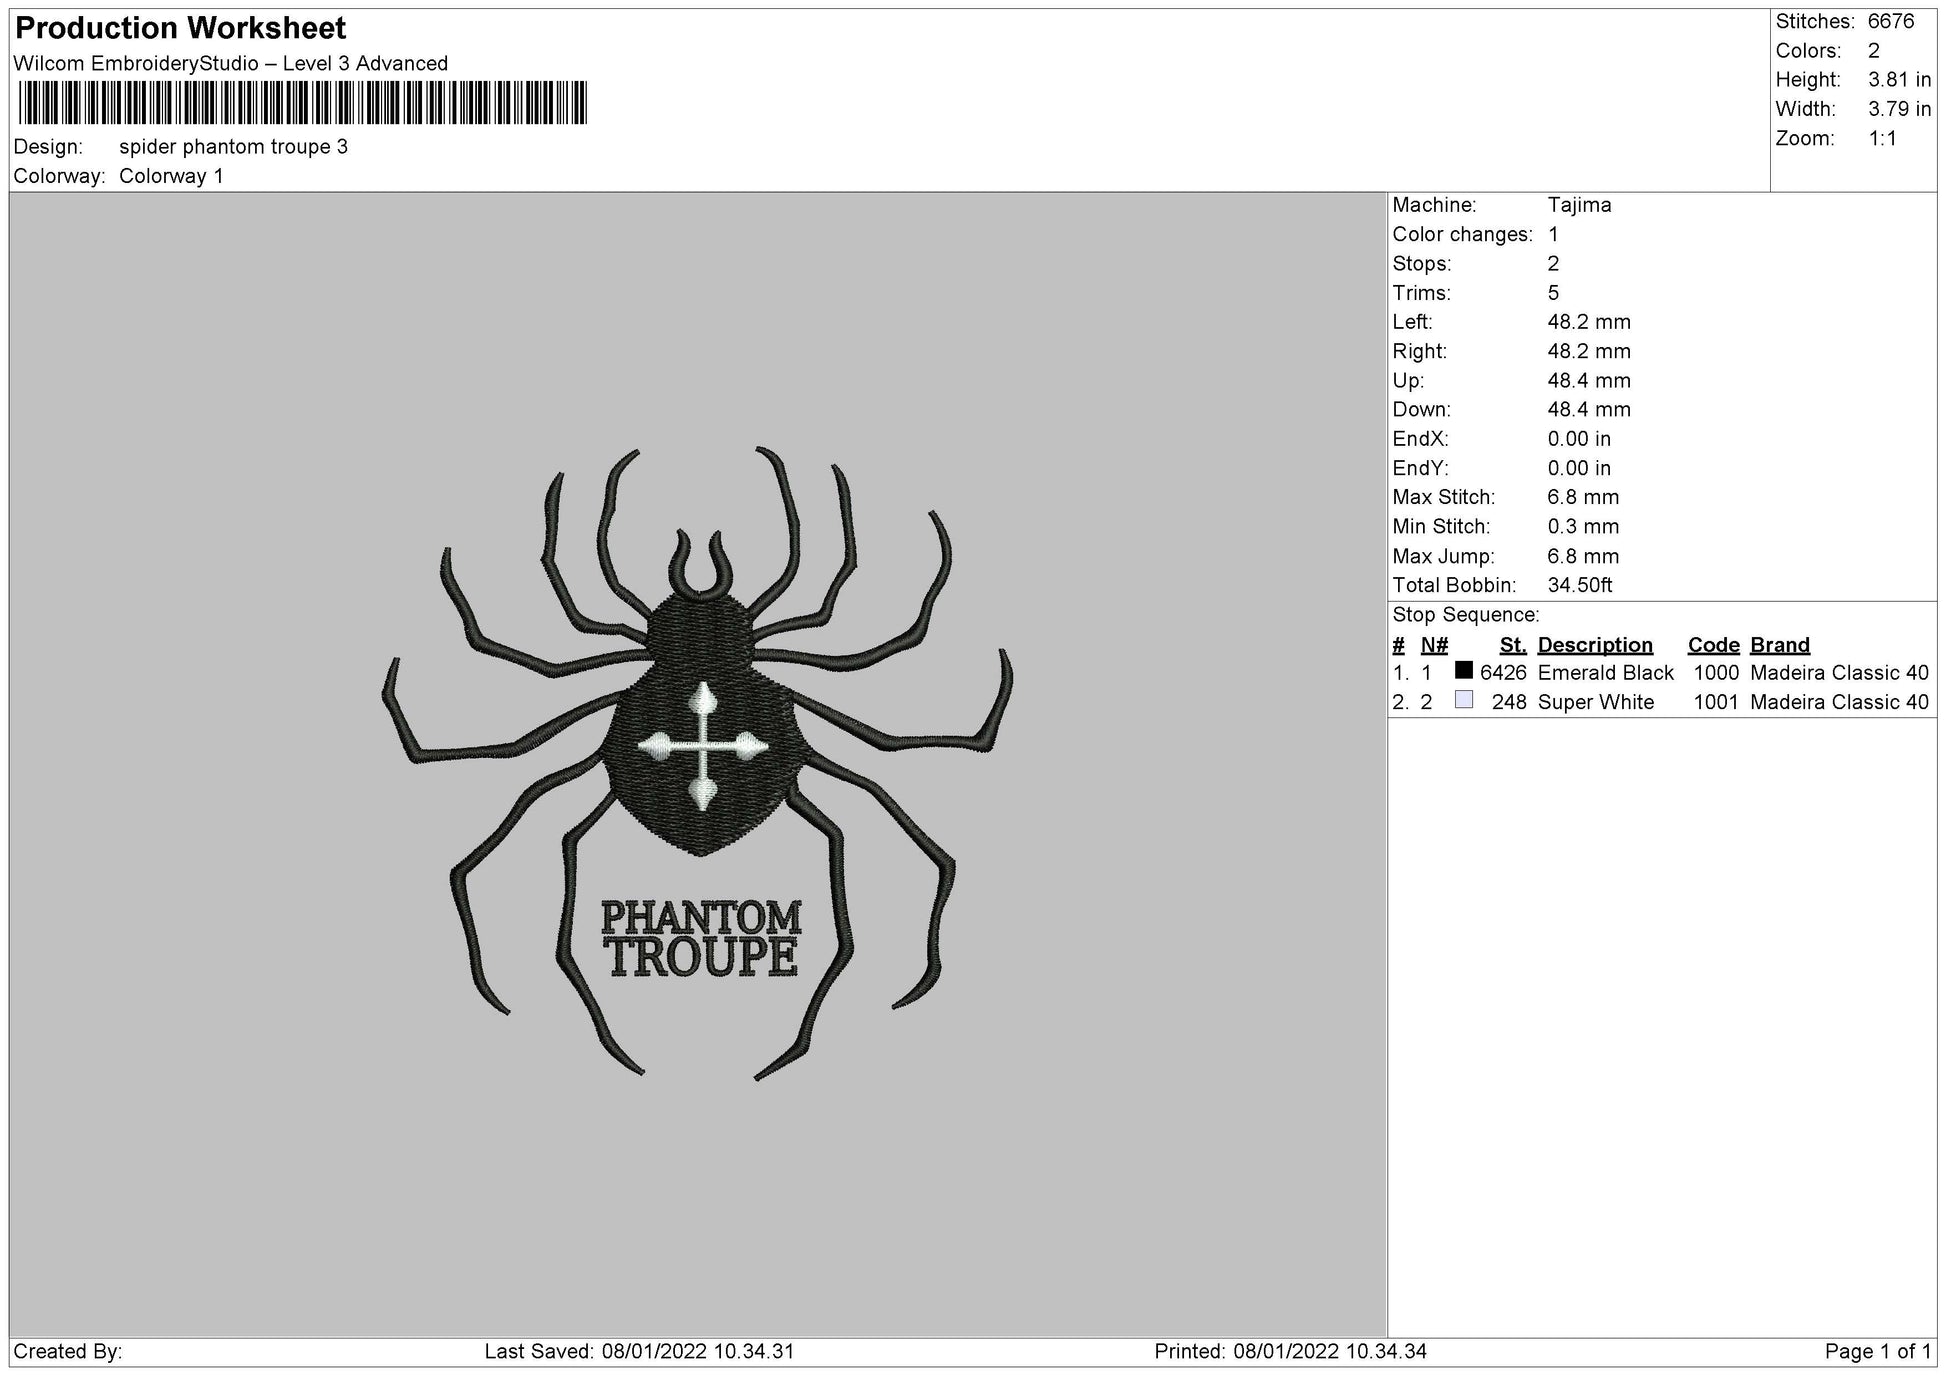Click the 'Page 1 of 1' indicator
The image size is (1946, 1375).
tap(1877, 1352)
